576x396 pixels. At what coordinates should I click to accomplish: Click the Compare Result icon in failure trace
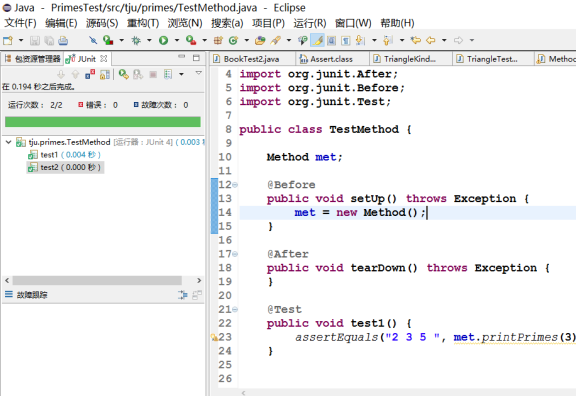point(197,295)
